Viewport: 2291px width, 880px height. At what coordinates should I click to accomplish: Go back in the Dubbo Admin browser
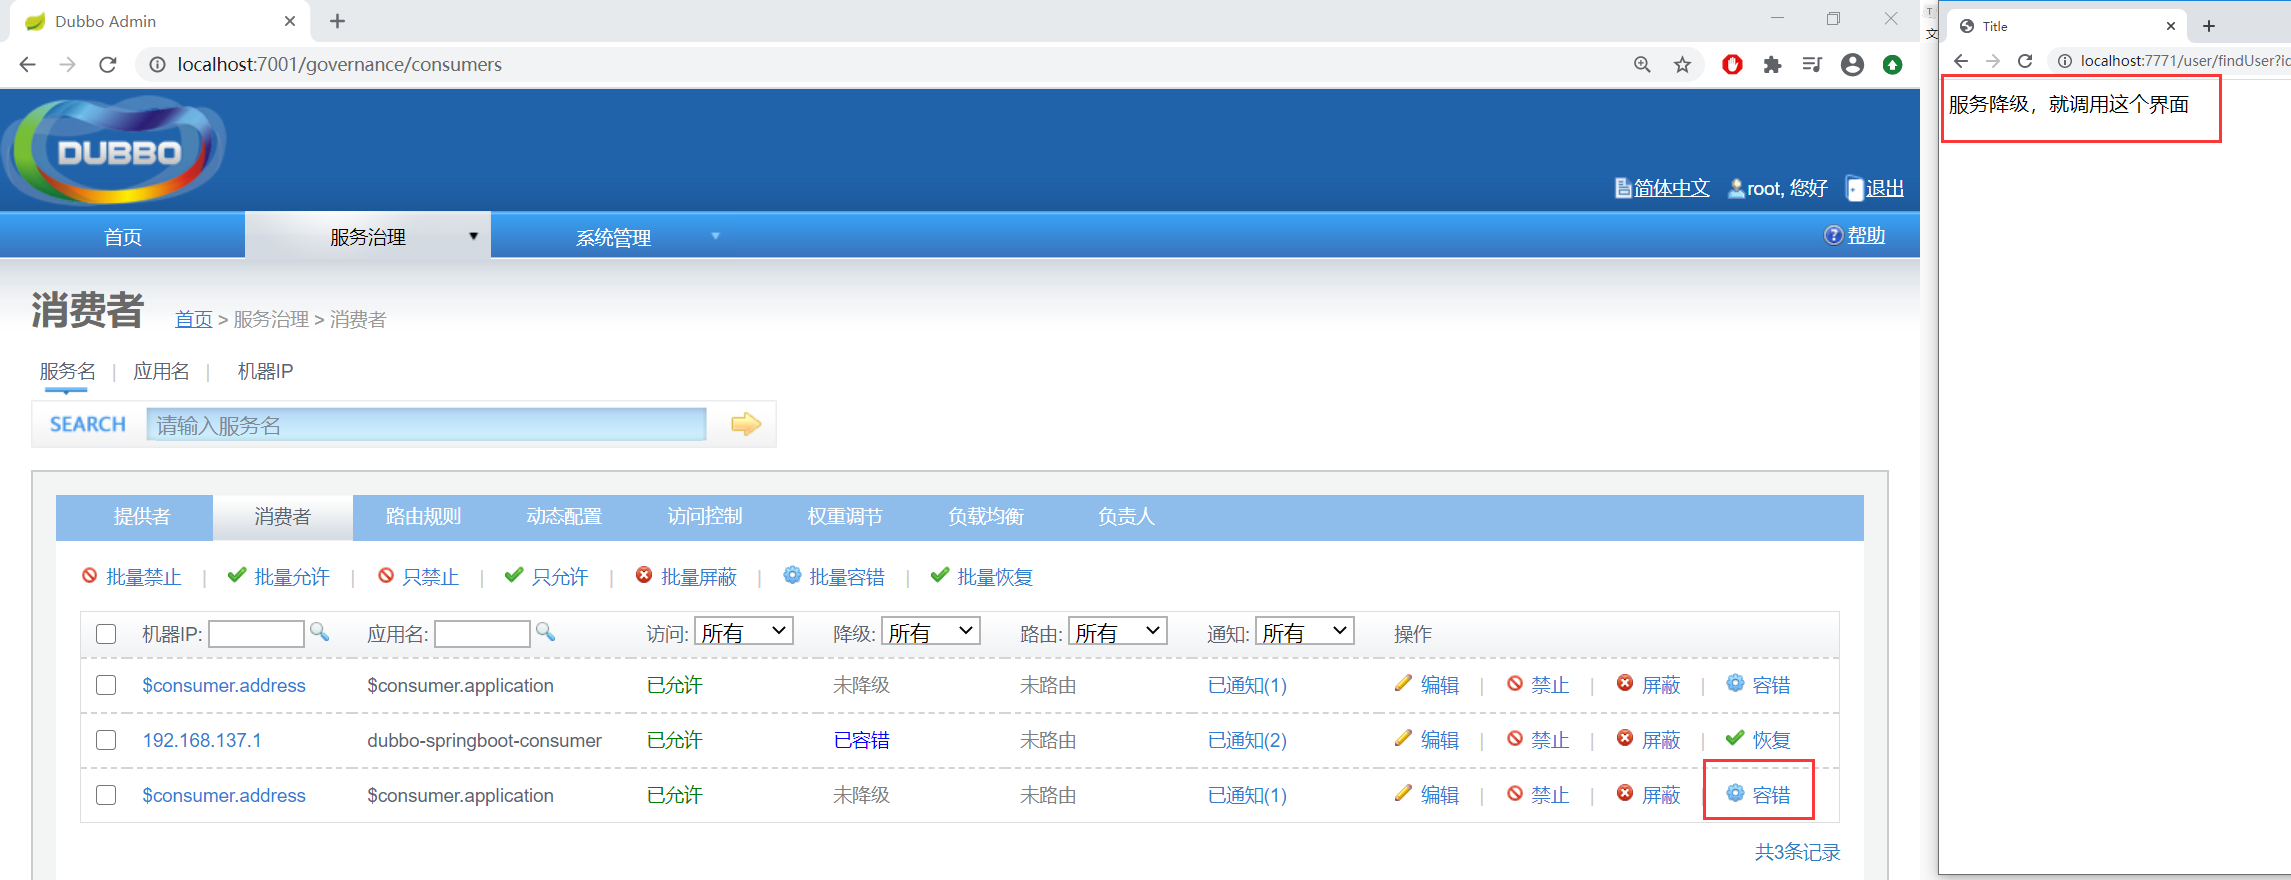(28, 65)
